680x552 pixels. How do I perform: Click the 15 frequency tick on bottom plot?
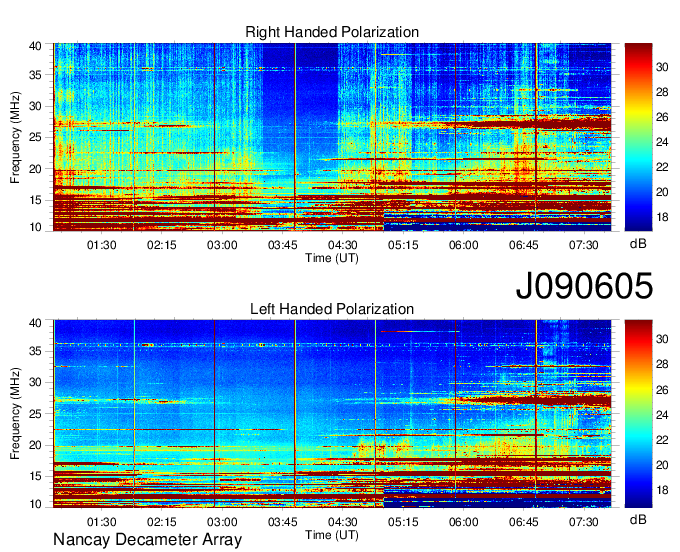[x=35, y=476]
